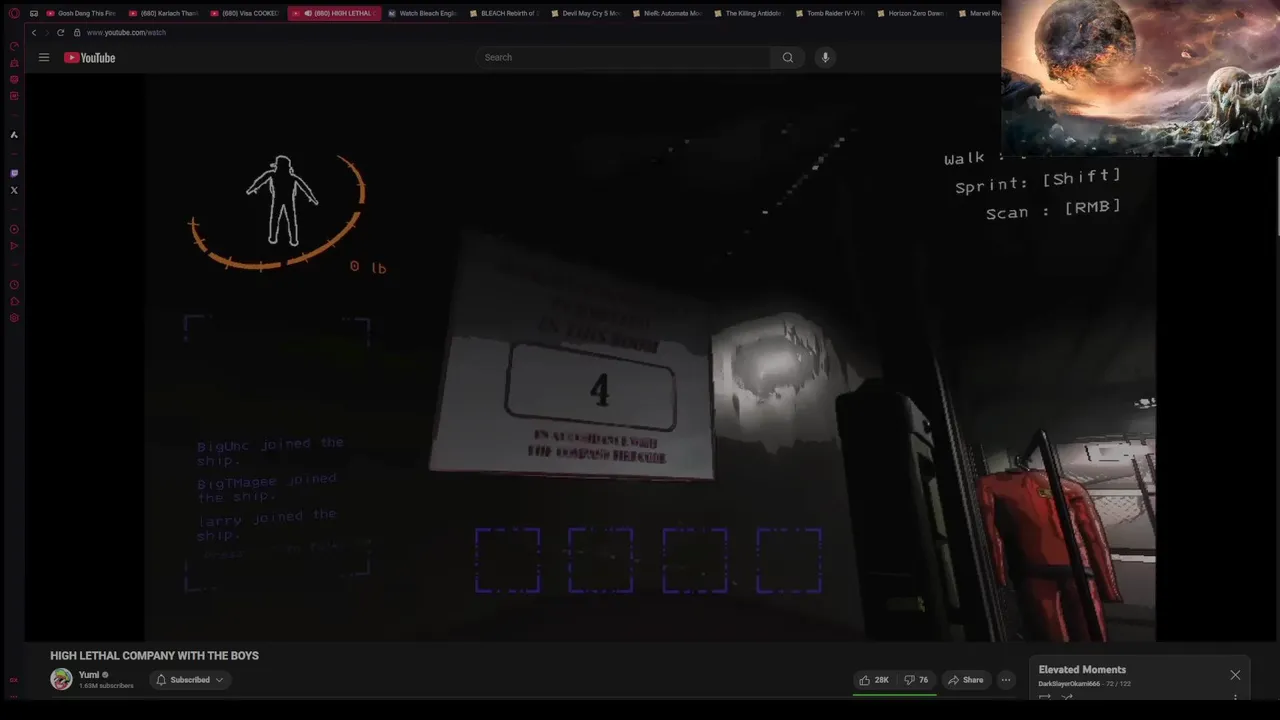Click the space artwork thumbnail overlay
The image size is (1280, 720).
click(1140, 78)
